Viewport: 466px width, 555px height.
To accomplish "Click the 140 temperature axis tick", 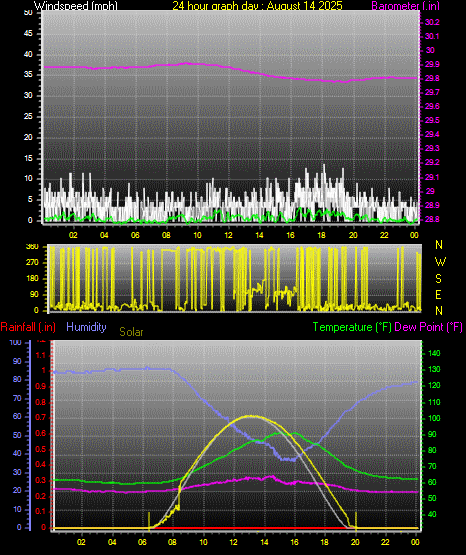I will click(x=434, y=353).
